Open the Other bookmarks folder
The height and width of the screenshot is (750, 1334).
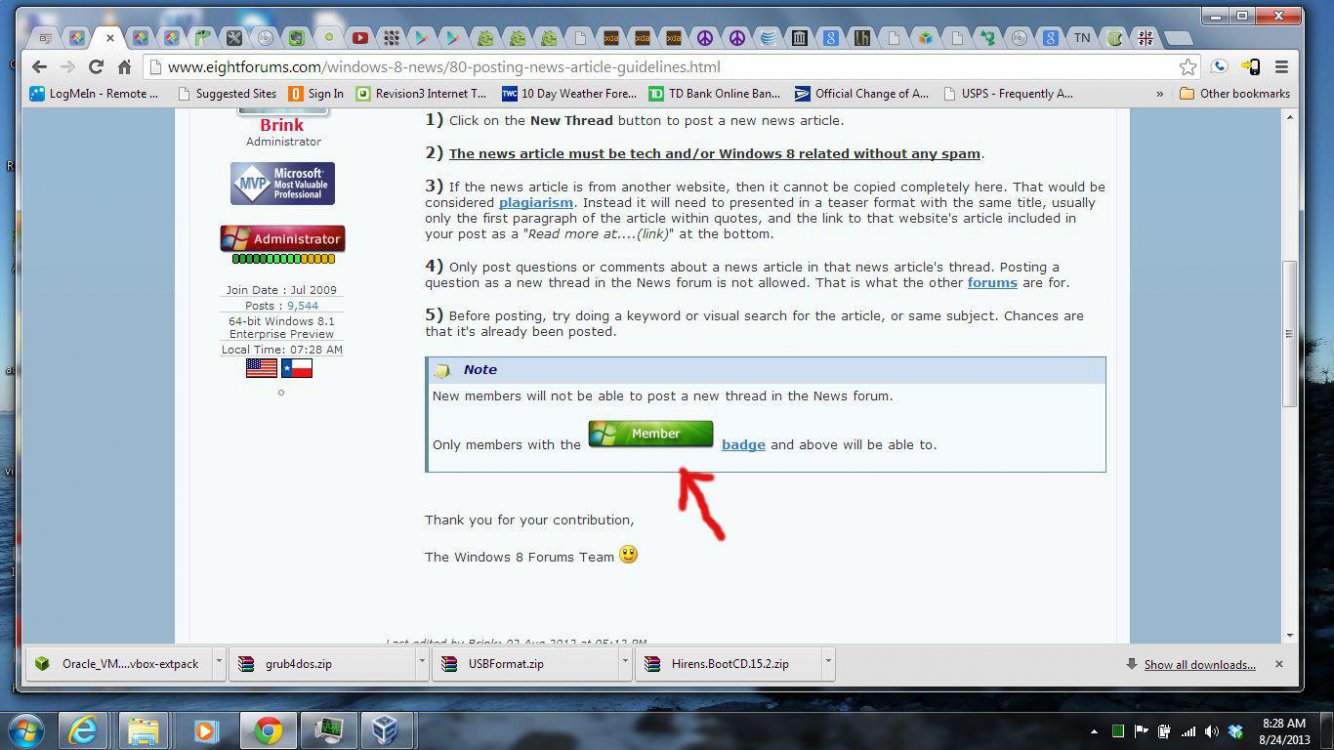click(x=1234, y=94)
